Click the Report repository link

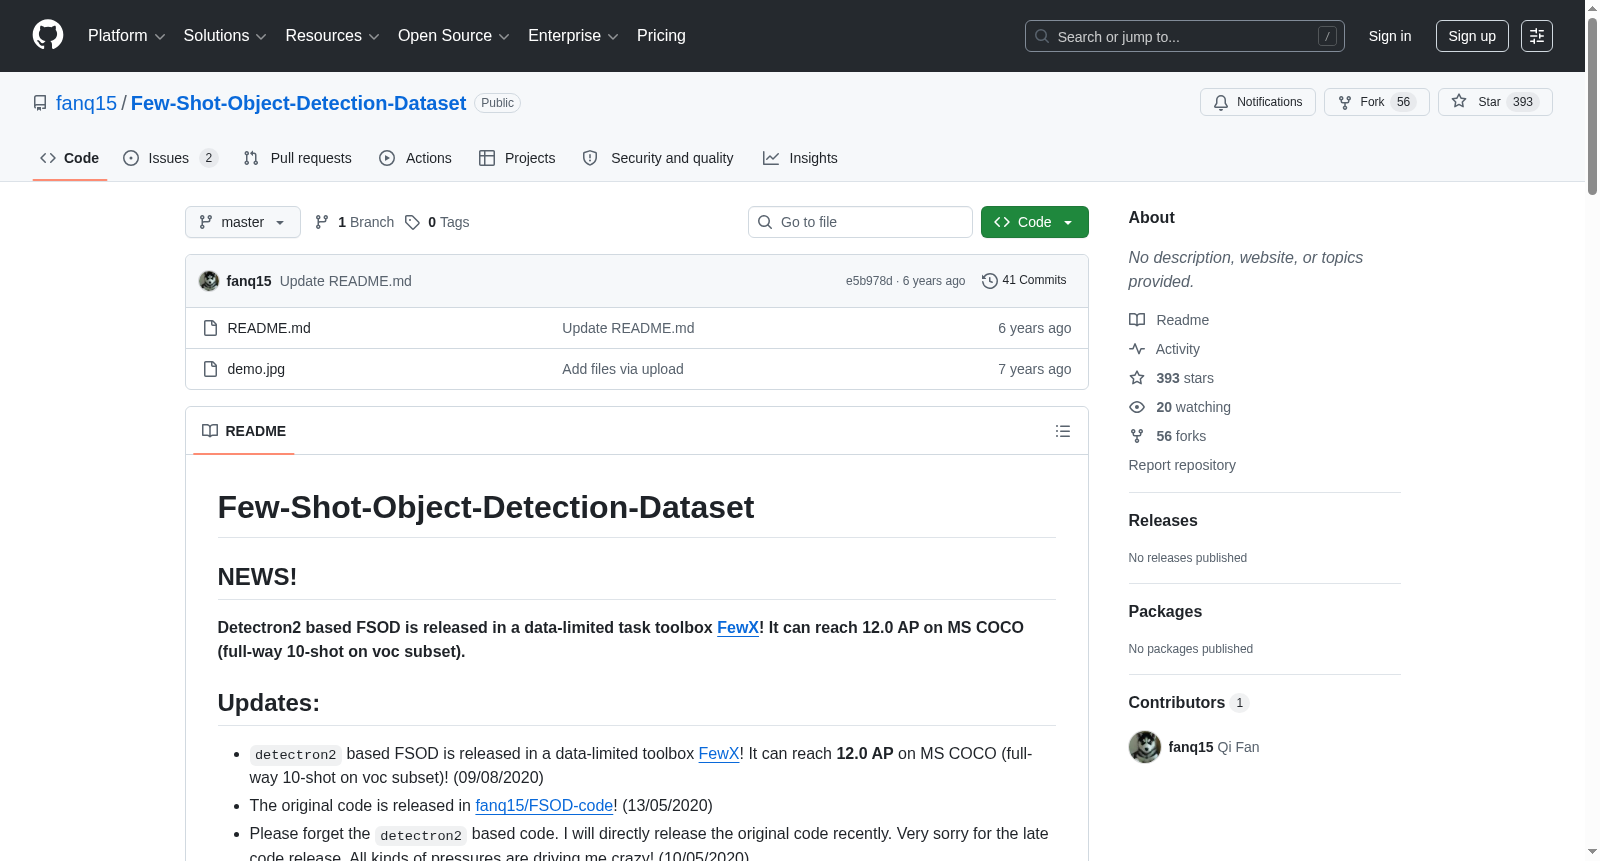click(1182, 465)
